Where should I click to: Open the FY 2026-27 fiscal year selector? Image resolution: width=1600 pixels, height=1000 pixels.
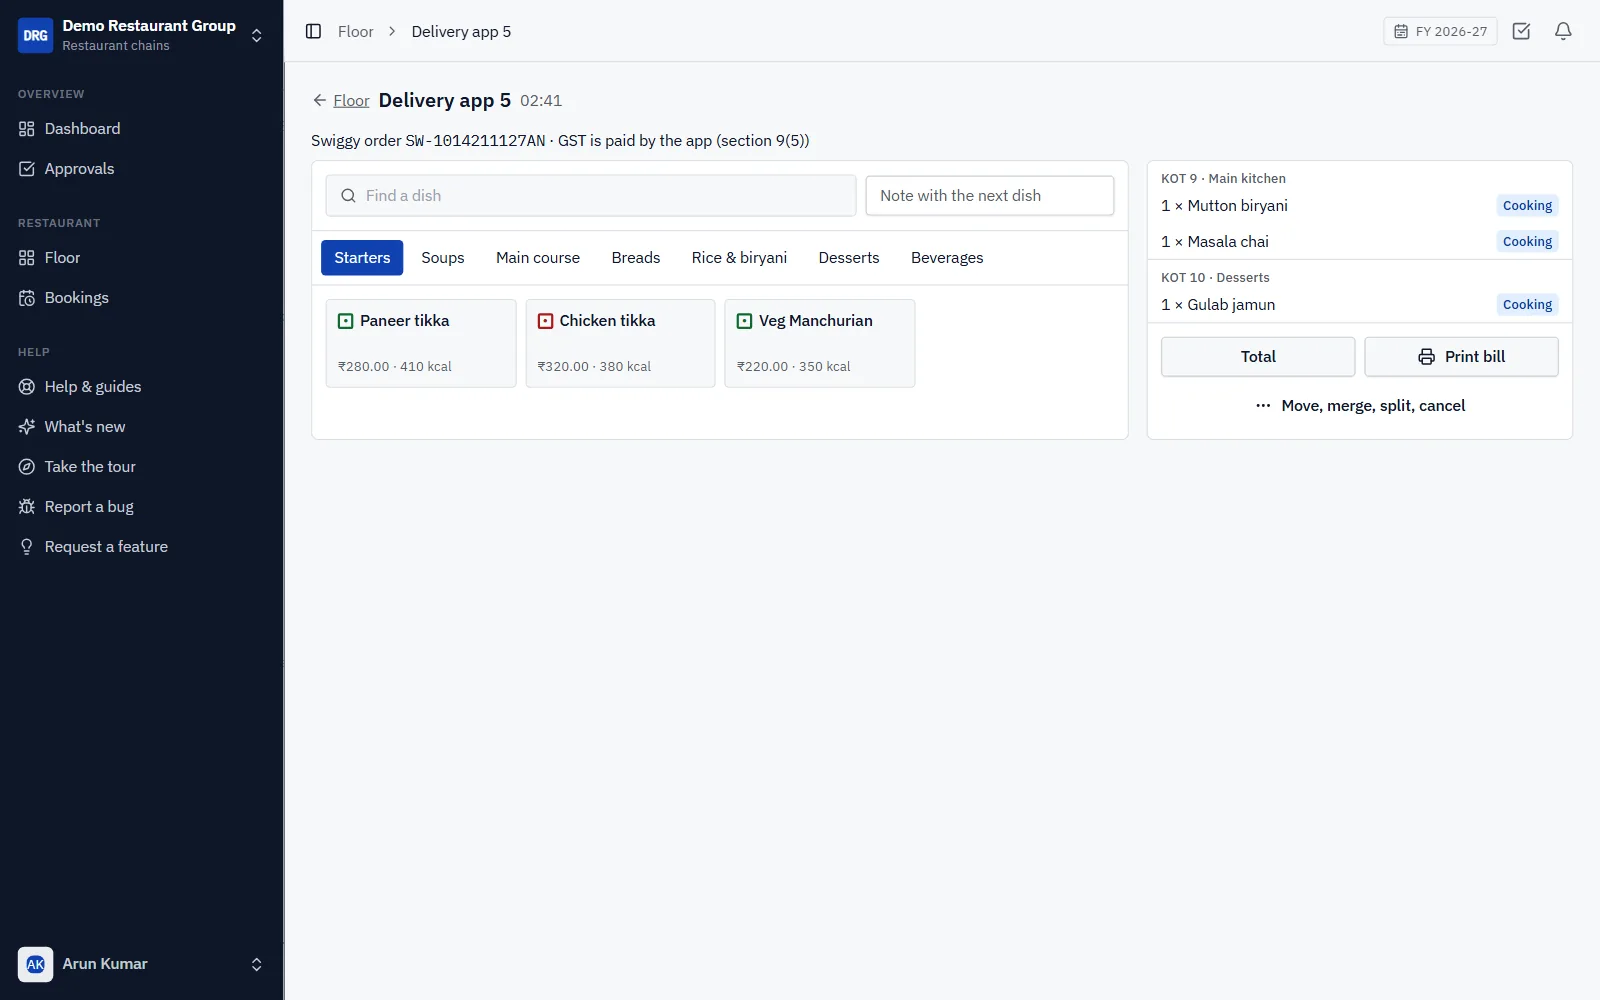click(x=1440, y=31)
